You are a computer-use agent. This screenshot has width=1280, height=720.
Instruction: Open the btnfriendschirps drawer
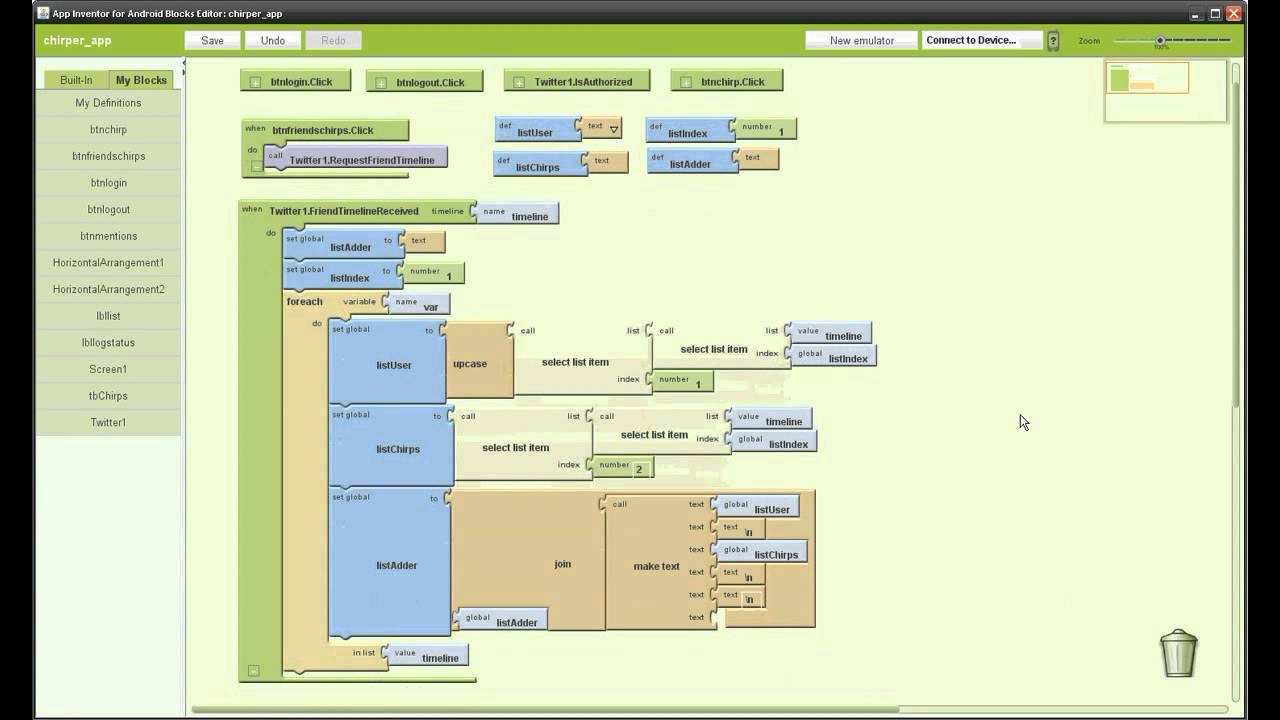[x=108, y=156]
